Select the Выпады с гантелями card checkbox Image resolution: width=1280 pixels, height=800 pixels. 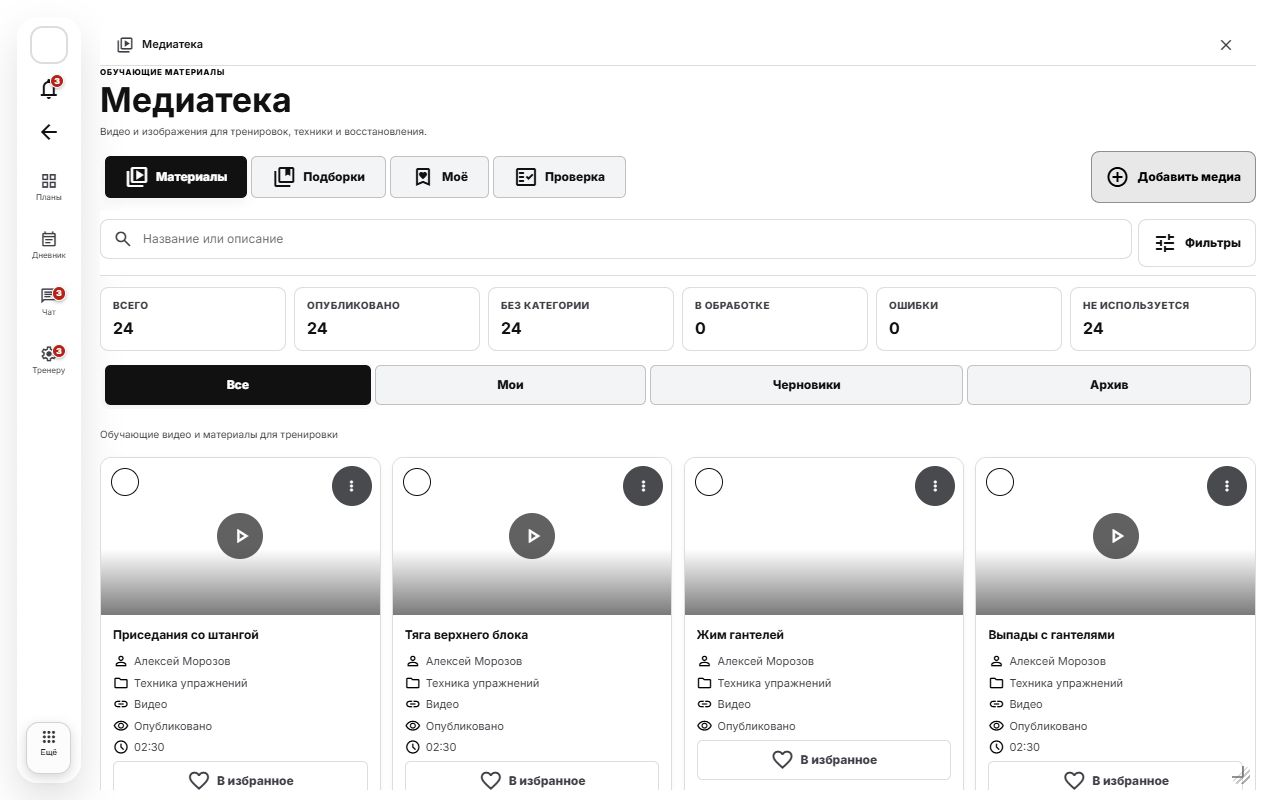point(1000,482)
